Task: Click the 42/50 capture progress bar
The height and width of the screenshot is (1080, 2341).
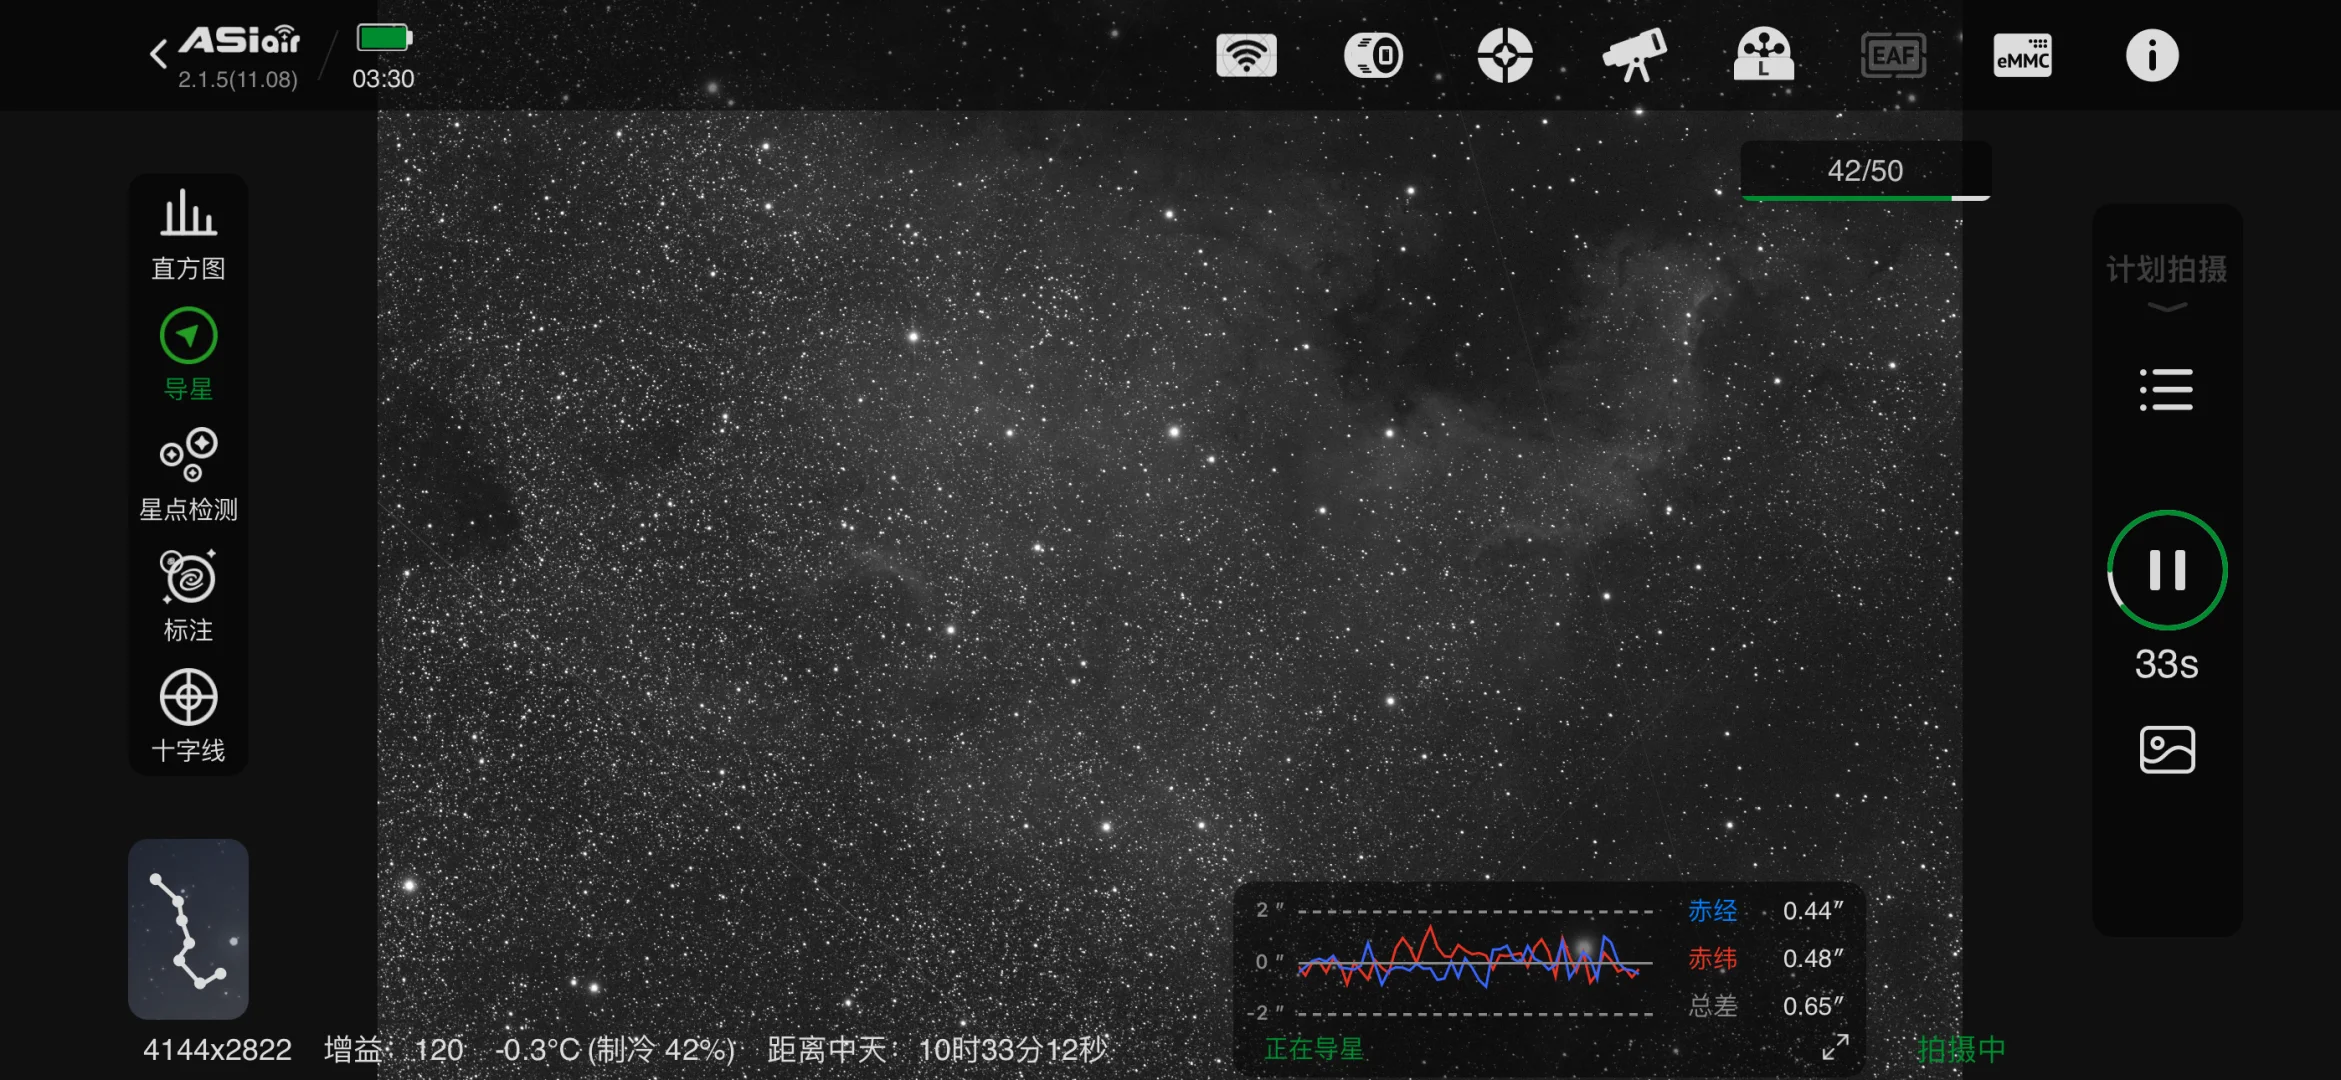Action: [x=1865, y=171]
